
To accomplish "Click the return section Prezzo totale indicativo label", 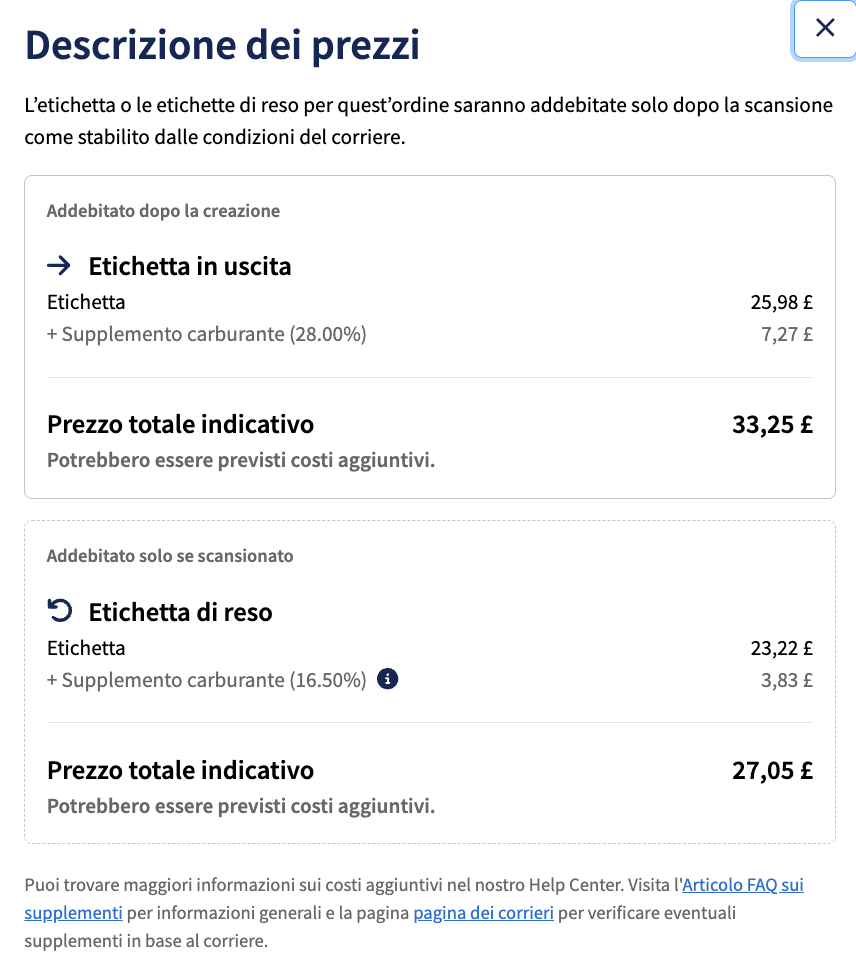I will [x=181, y=770].
